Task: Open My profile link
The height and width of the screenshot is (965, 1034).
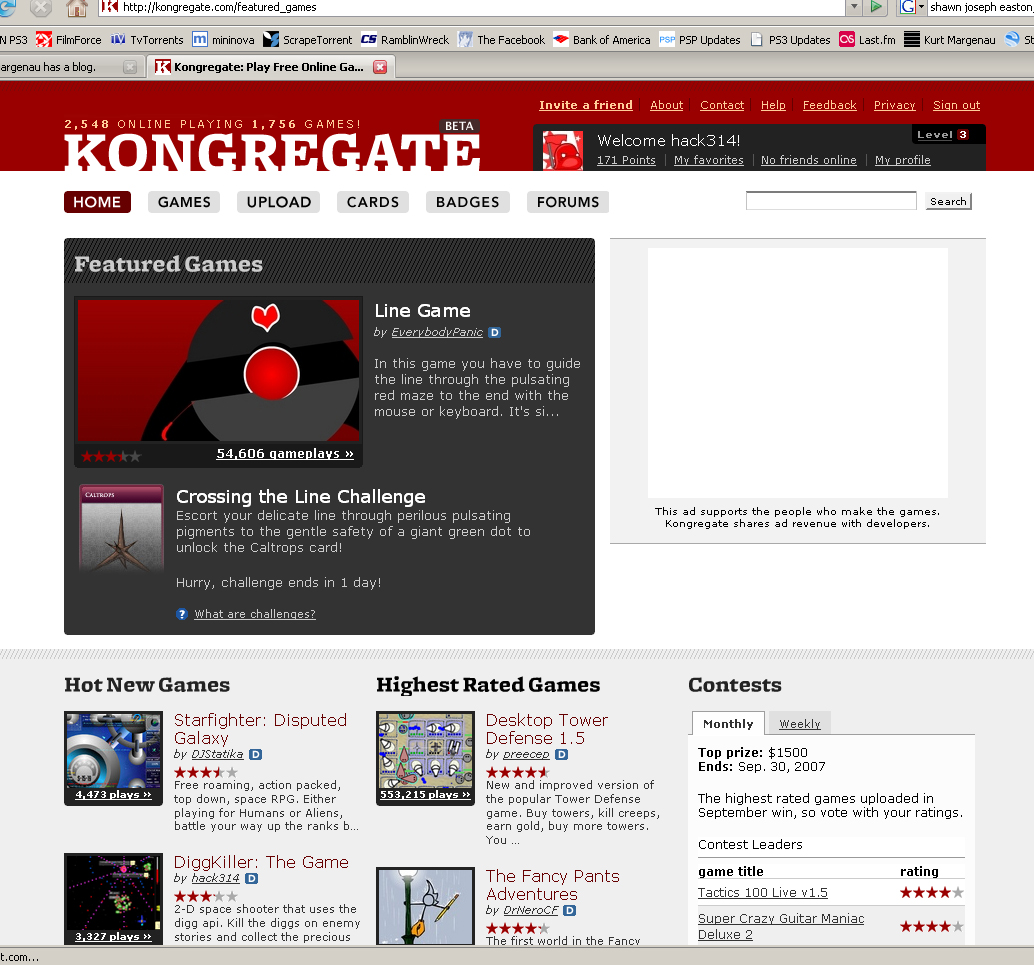Action: 902,160
